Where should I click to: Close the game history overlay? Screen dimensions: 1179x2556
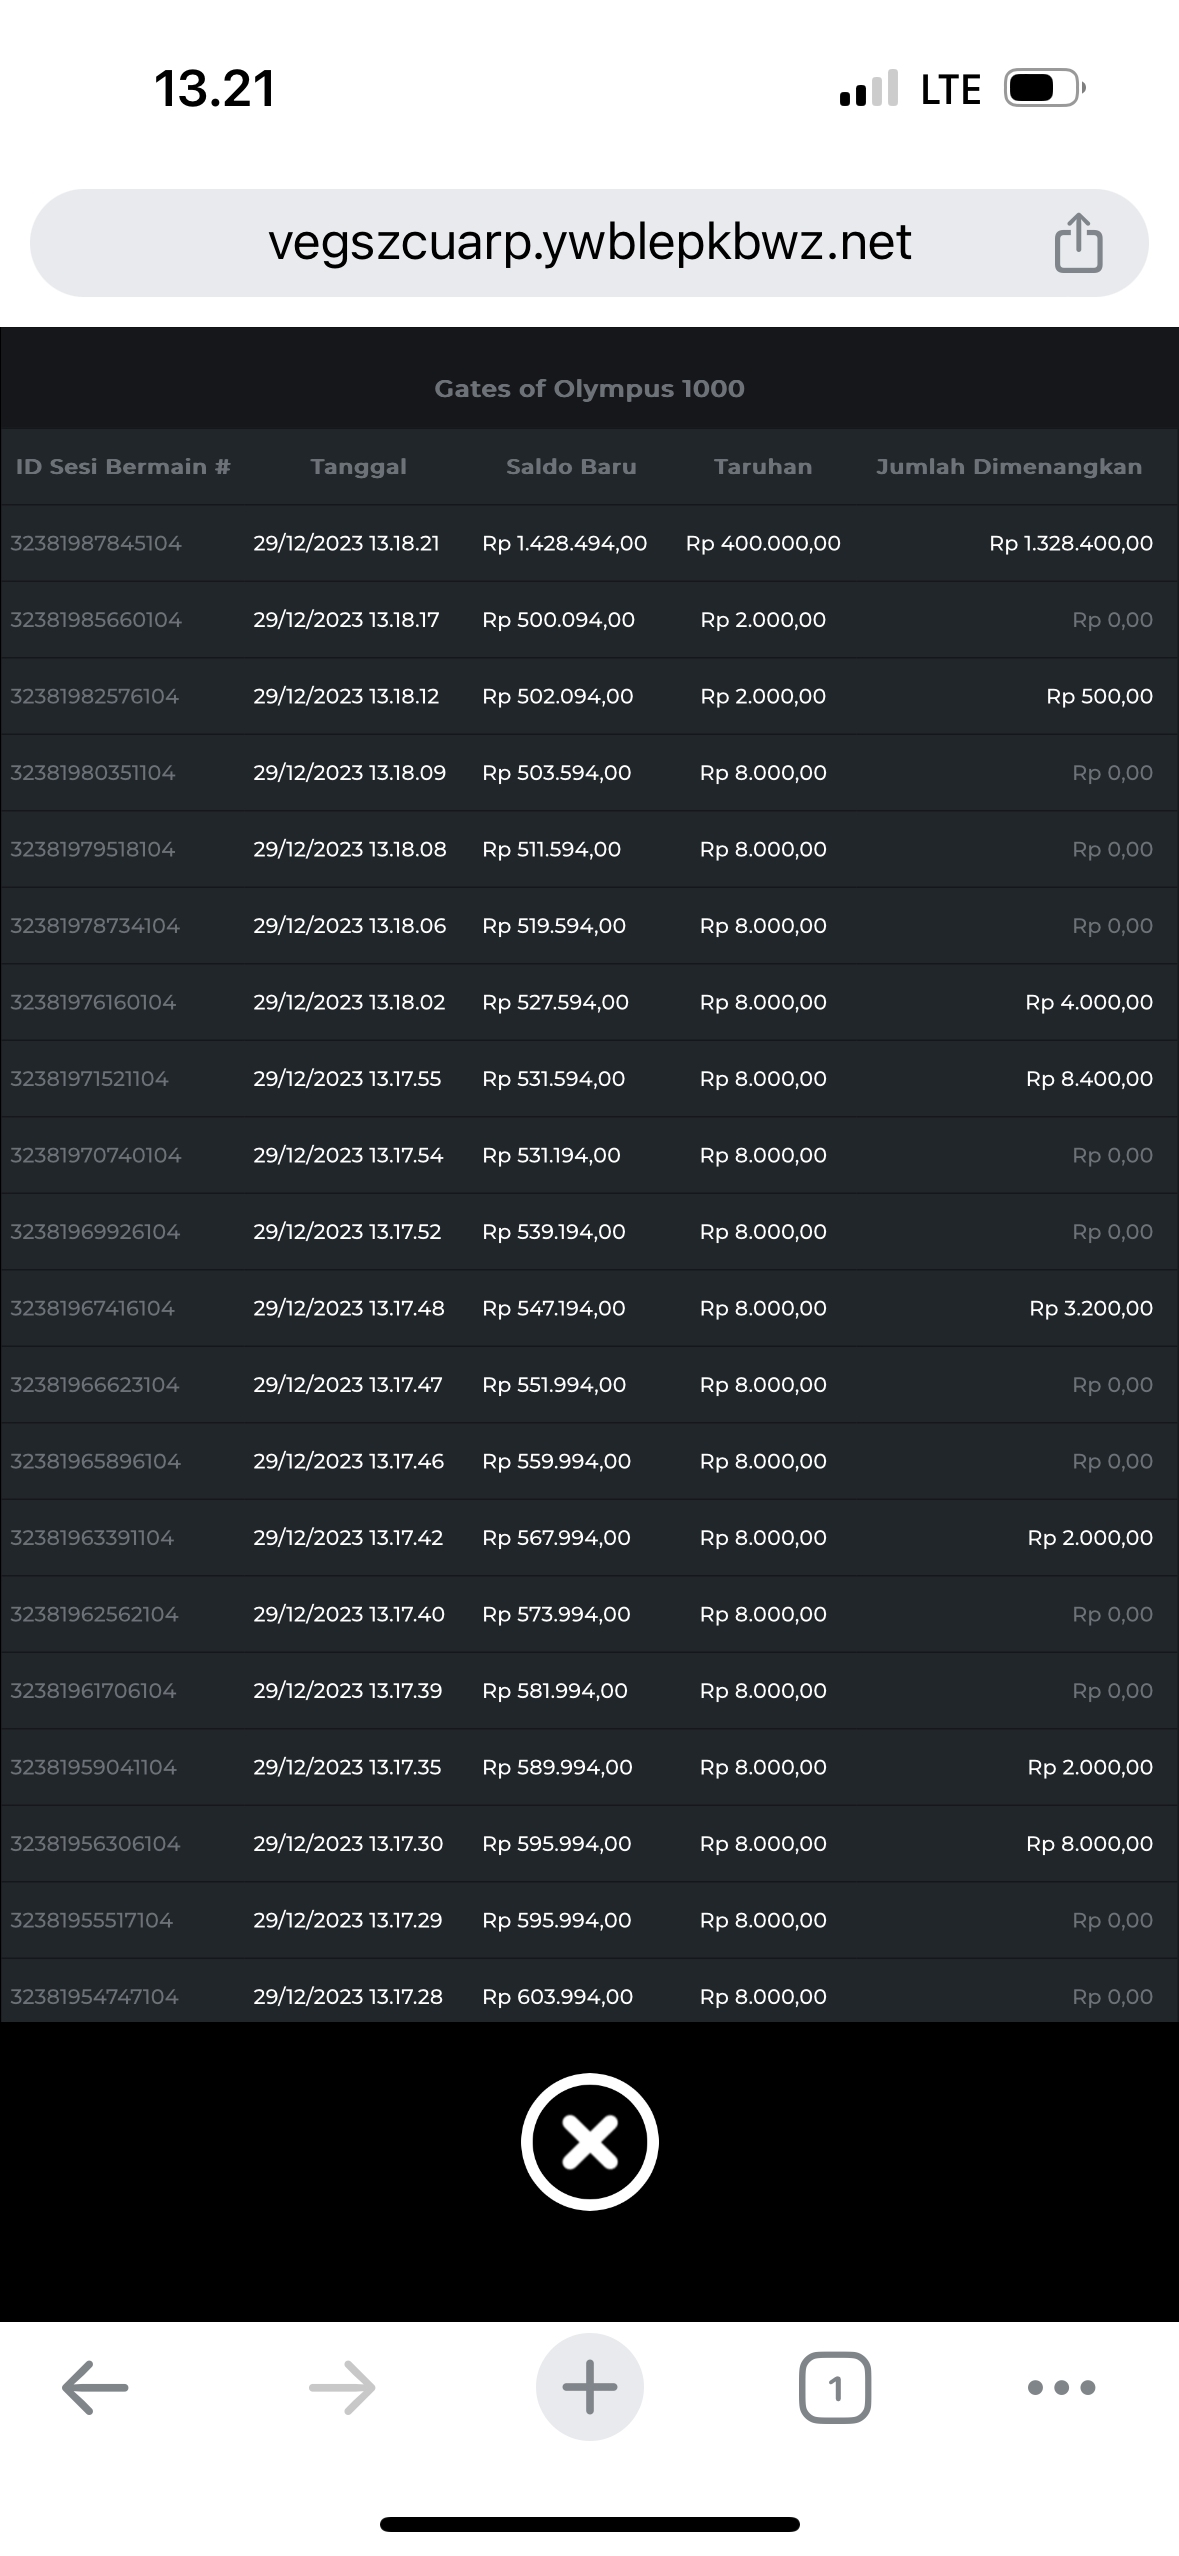pos(589,2141)
